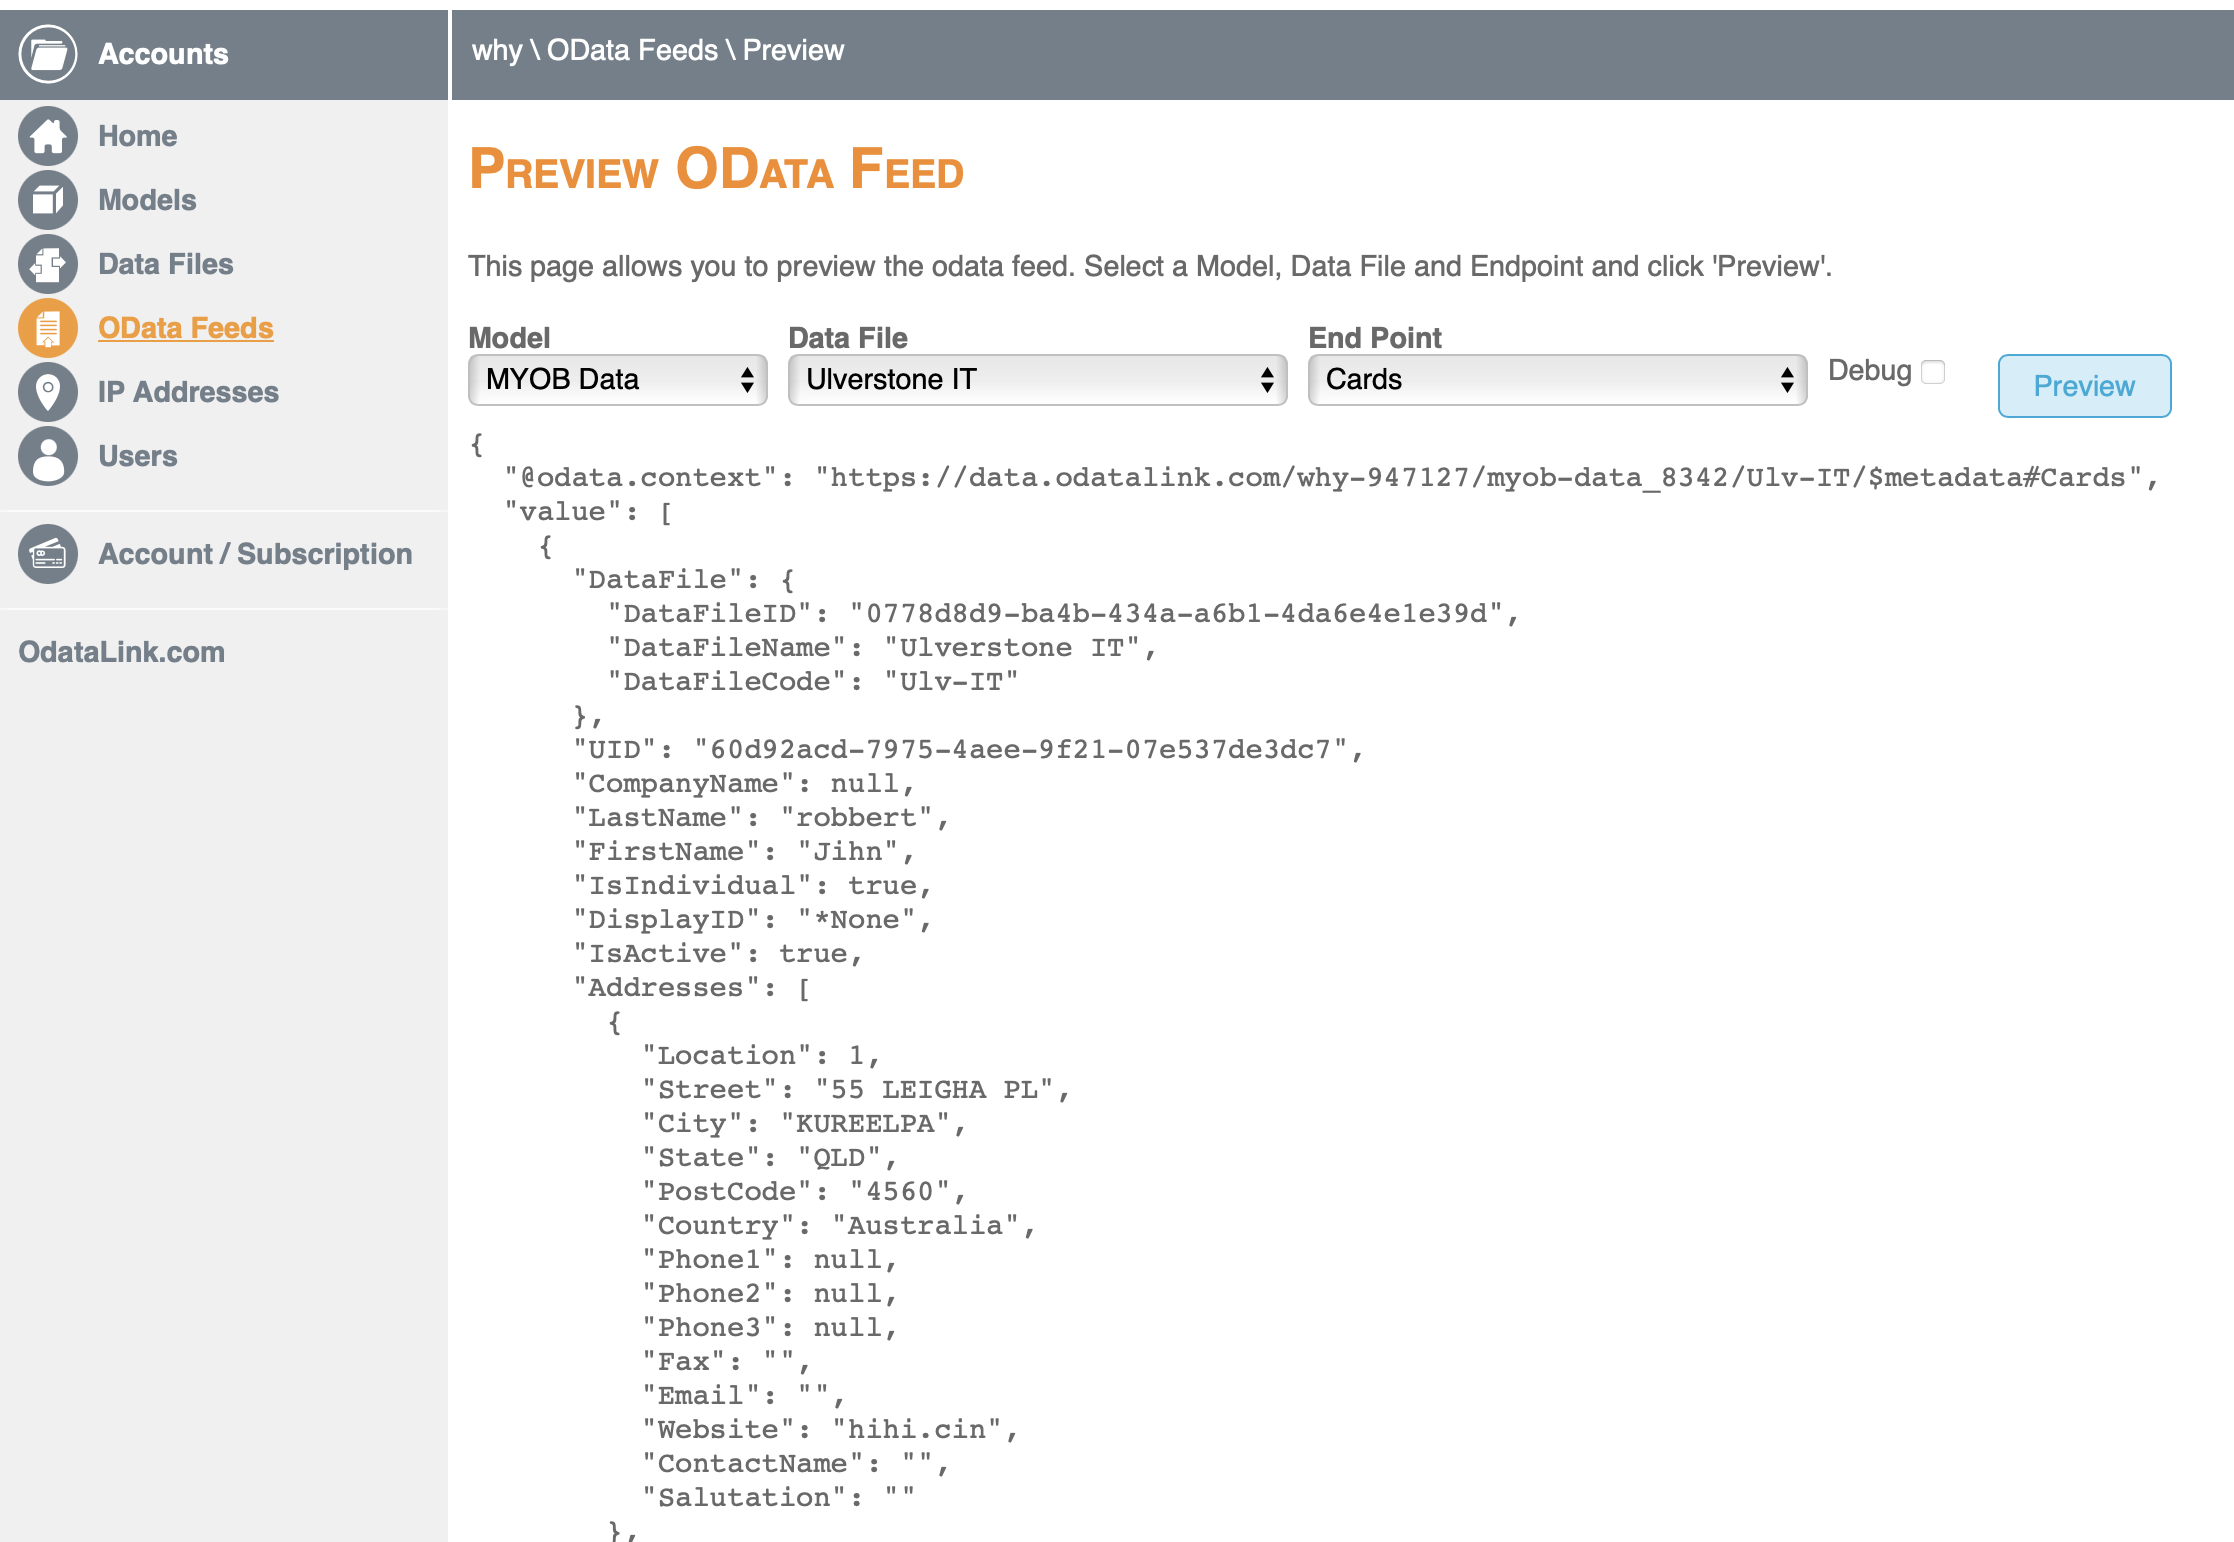Click the 'Preview OData Feed' heading
Image resolution: width=2234 pixels, height=1542 pixels.
pos(716,169)
